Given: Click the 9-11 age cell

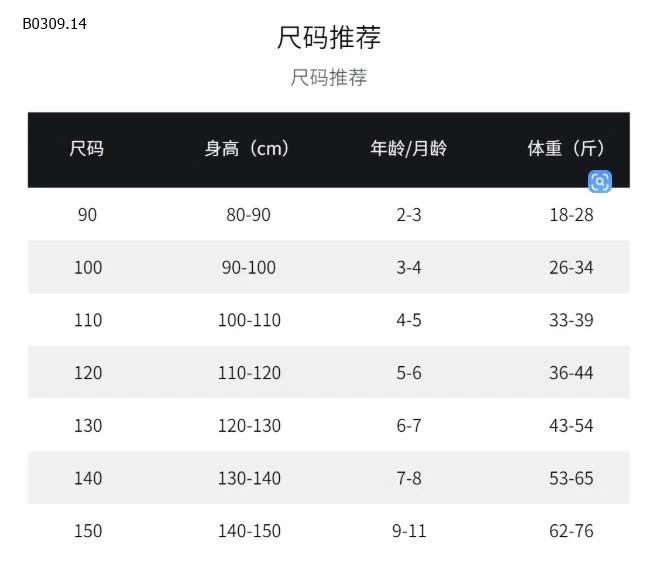Looking at the screenshot, I should [409, 531].
